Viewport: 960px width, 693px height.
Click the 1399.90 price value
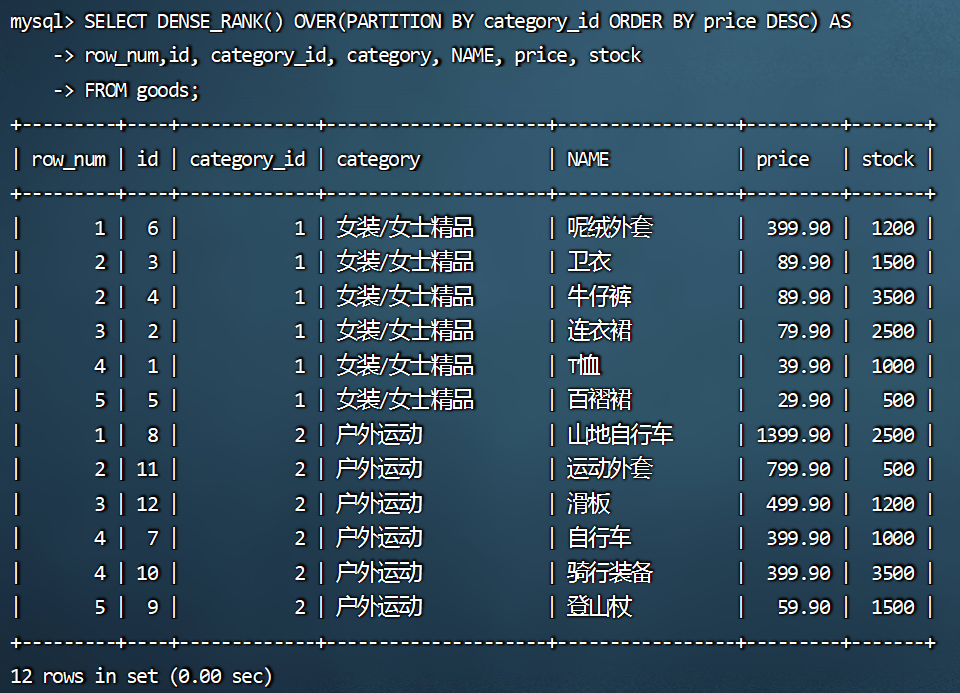793,435
